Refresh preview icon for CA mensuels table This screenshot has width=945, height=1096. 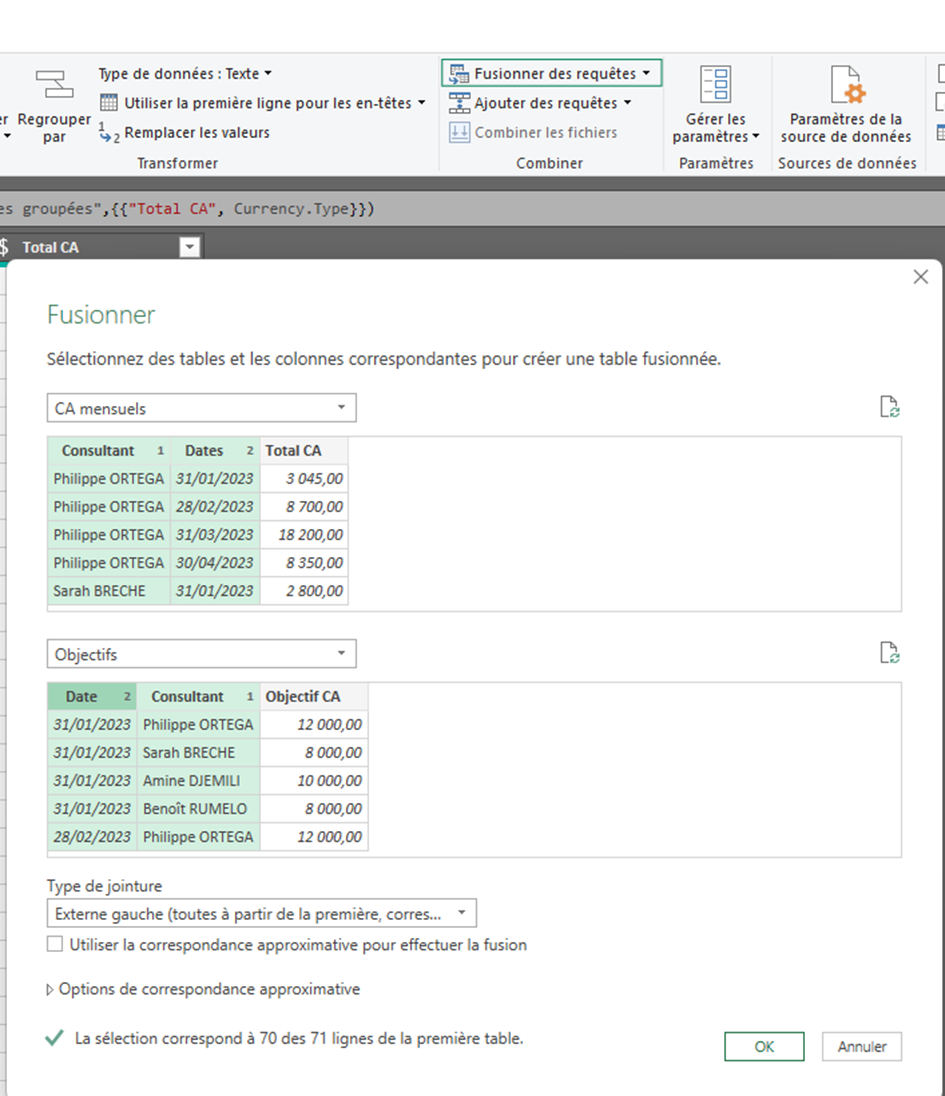889,406
